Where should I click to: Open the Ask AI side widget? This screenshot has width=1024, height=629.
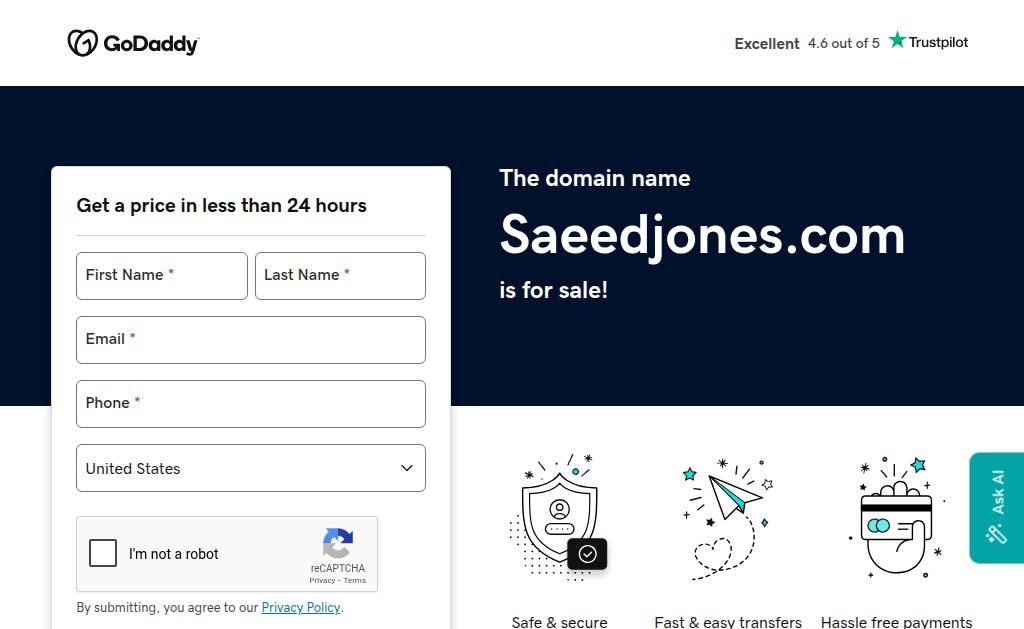[x=996, y=507]
